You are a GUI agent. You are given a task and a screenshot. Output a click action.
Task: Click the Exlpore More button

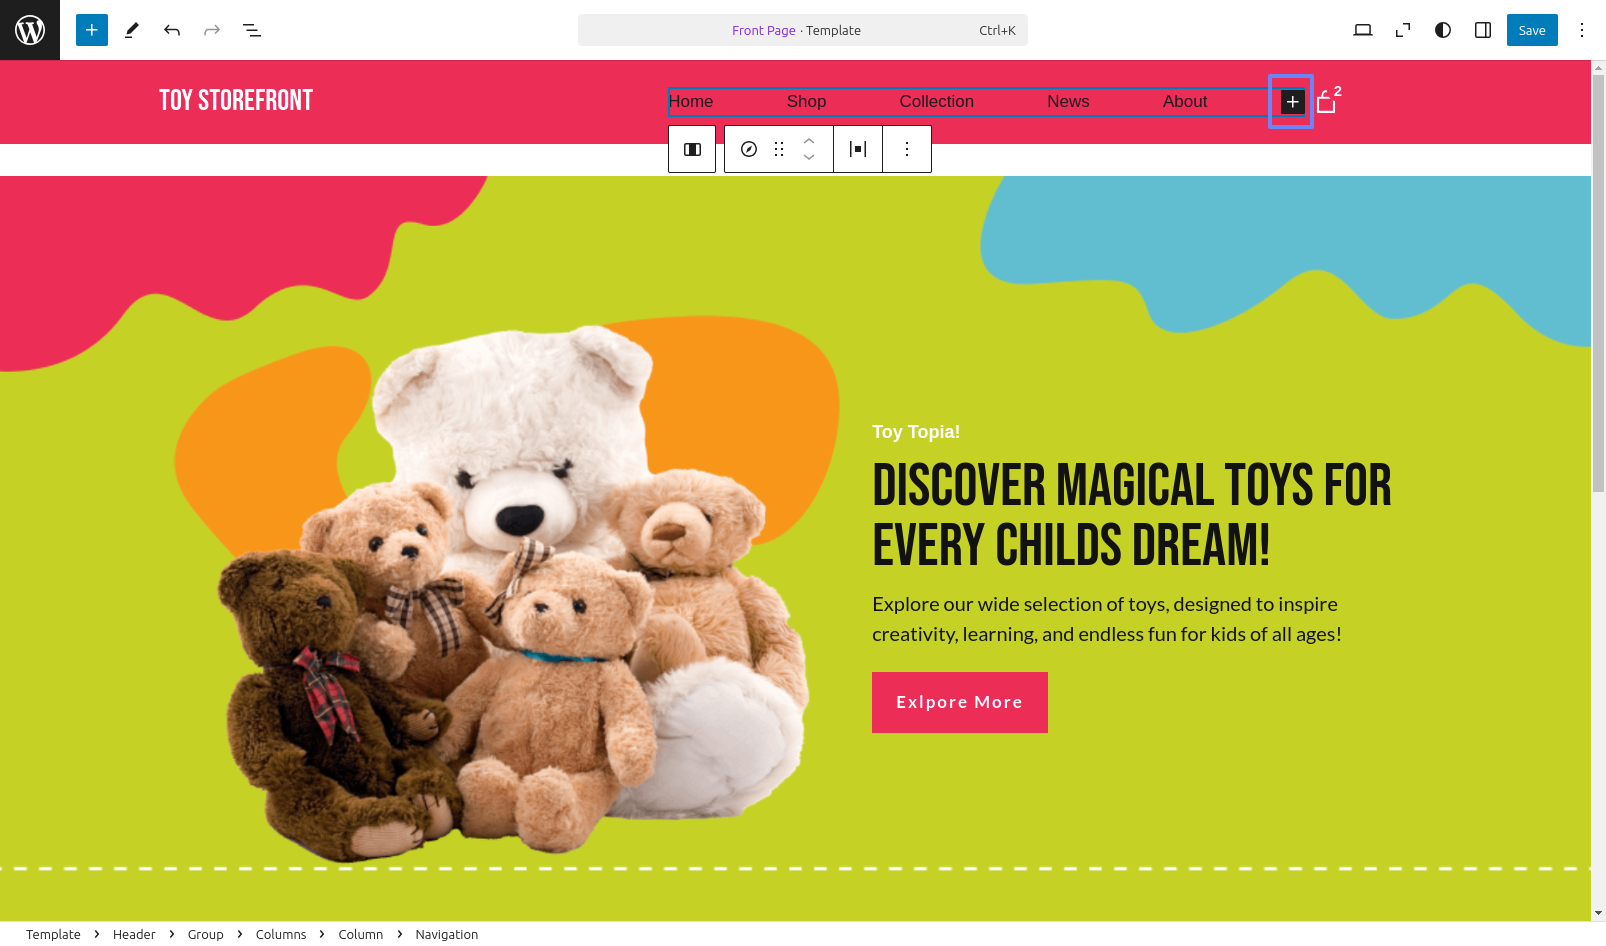pos(960,702)
